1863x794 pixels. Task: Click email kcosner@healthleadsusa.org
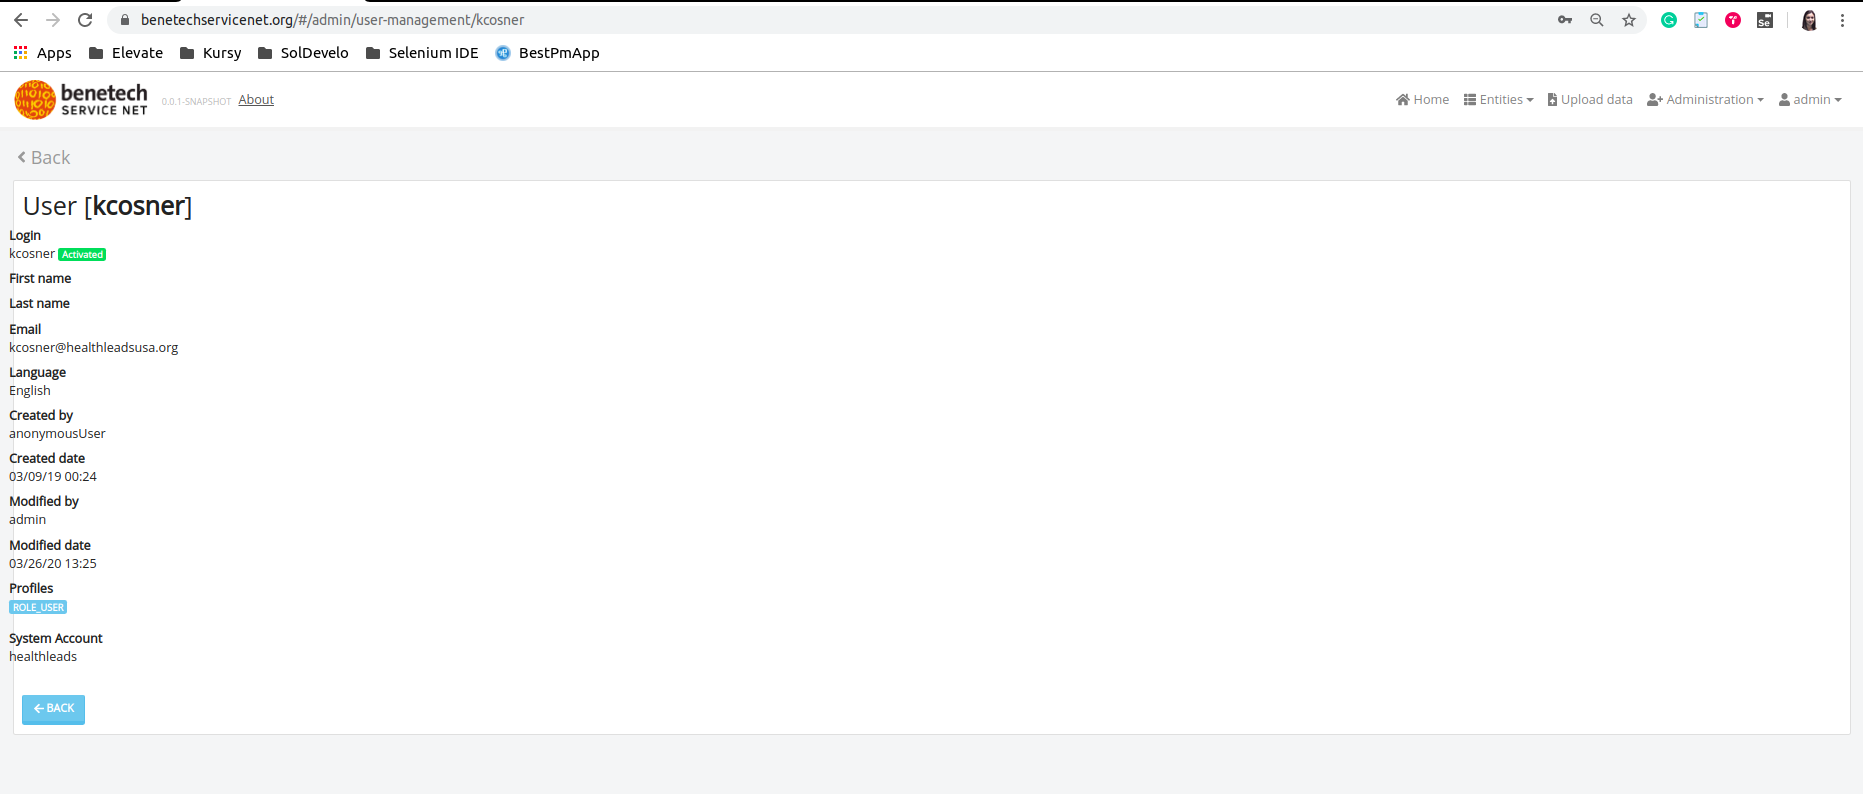click(94, 348)
